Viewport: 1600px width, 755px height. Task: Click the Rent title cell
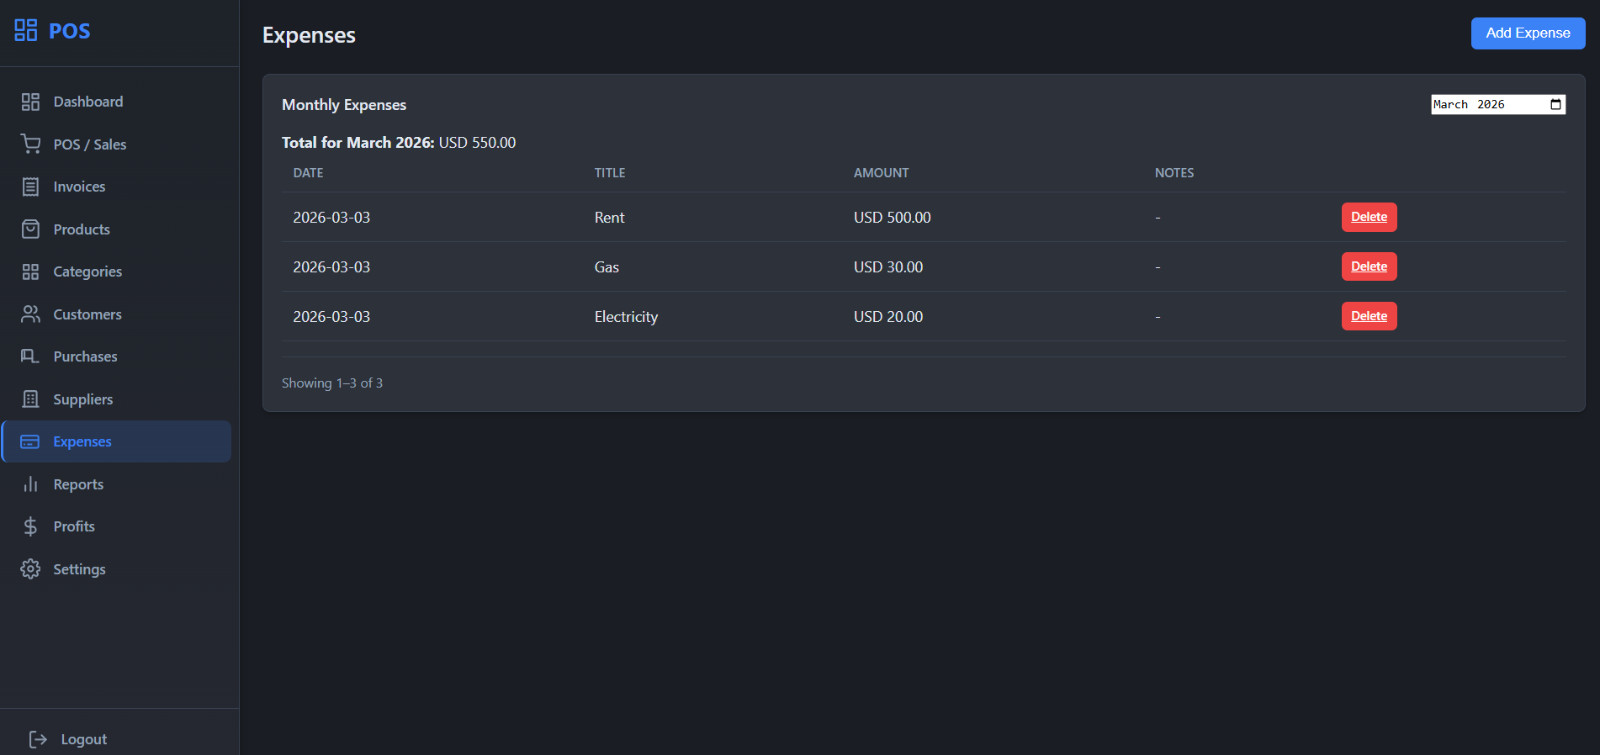coord(609,217)
